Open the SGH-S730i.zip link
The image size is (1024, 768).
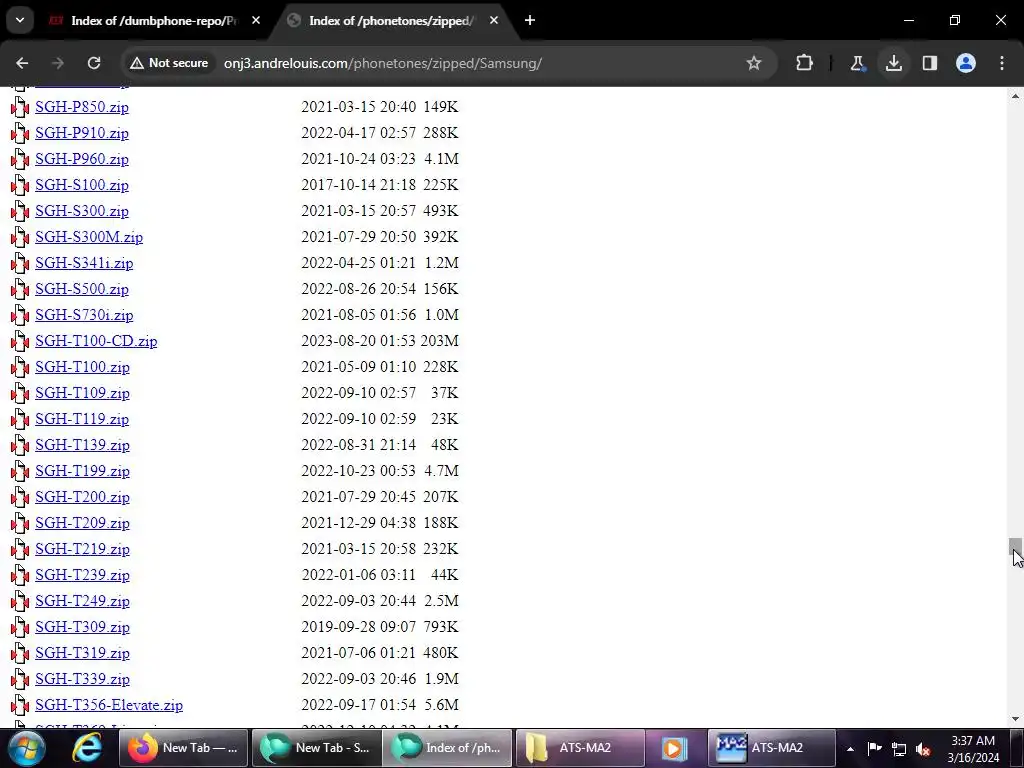click(x=84, y=315)
